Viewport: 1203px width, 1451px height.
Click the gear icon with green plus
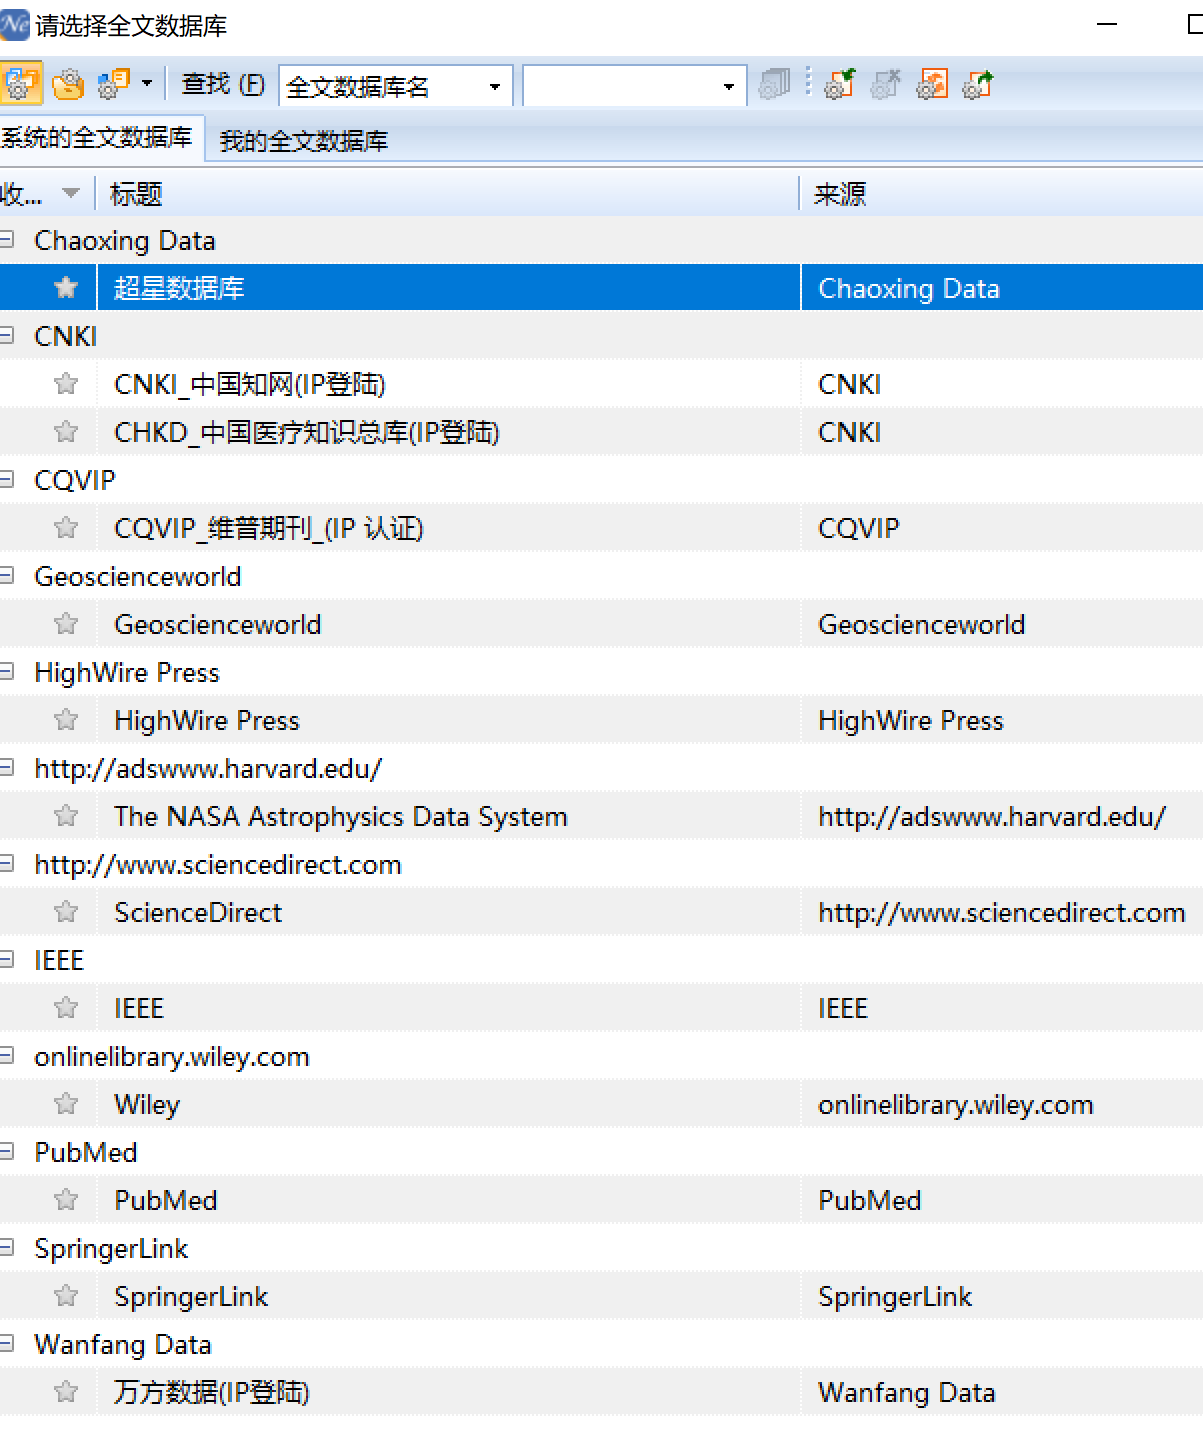839,85
